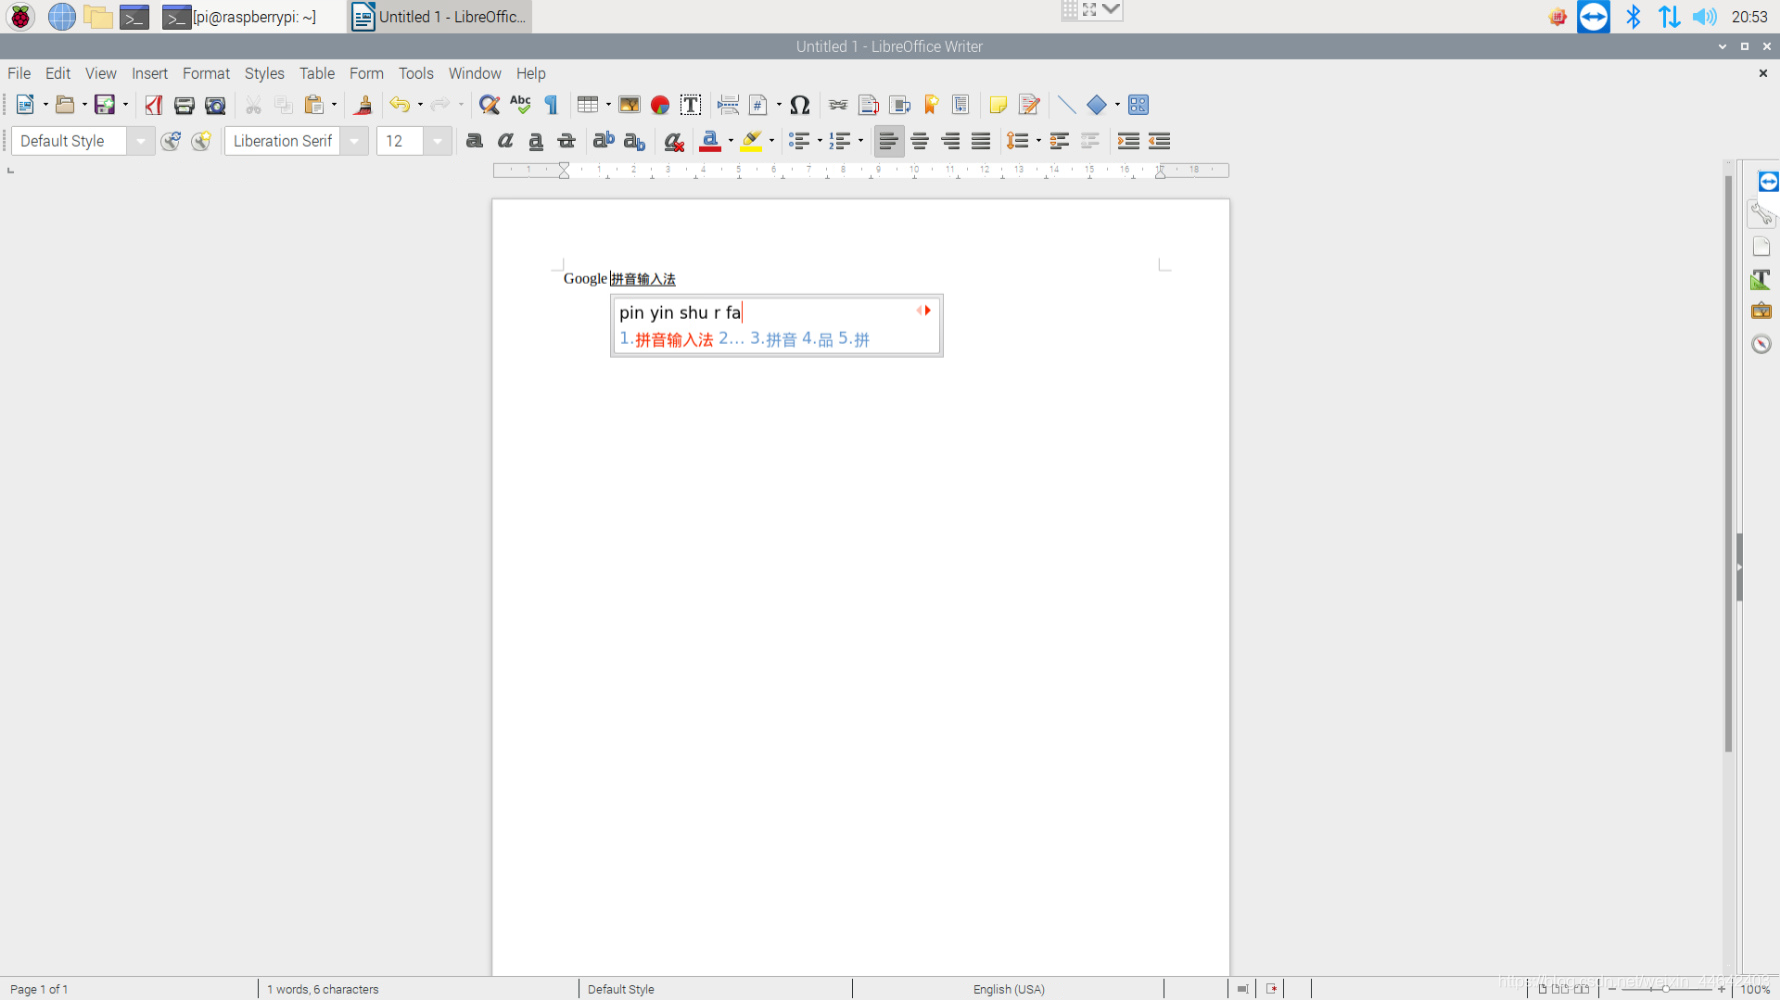
Task: Justify the paragraph text
Action: click(x=982, y=141)
